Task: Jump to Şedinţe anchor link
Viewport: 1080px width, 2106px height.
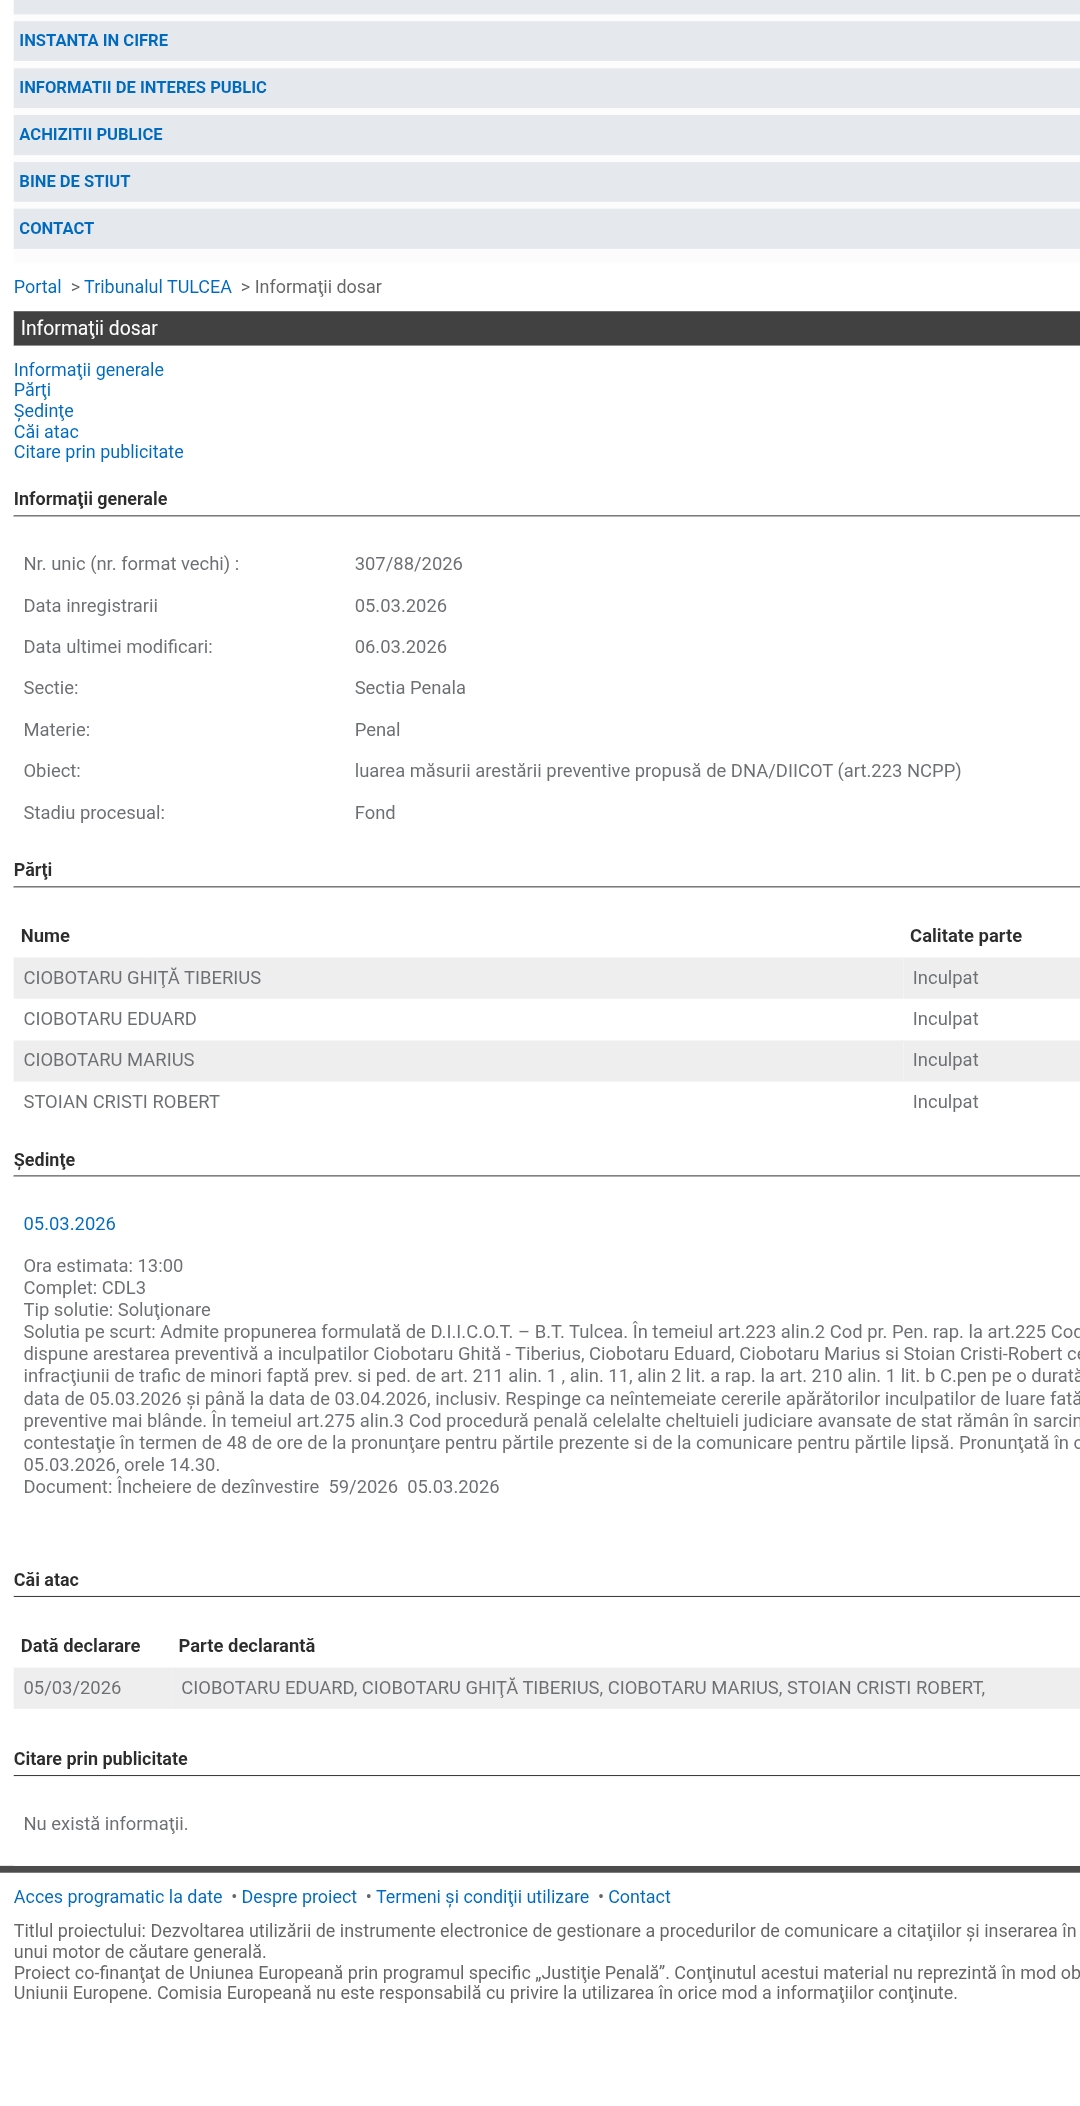Action: 43,411
